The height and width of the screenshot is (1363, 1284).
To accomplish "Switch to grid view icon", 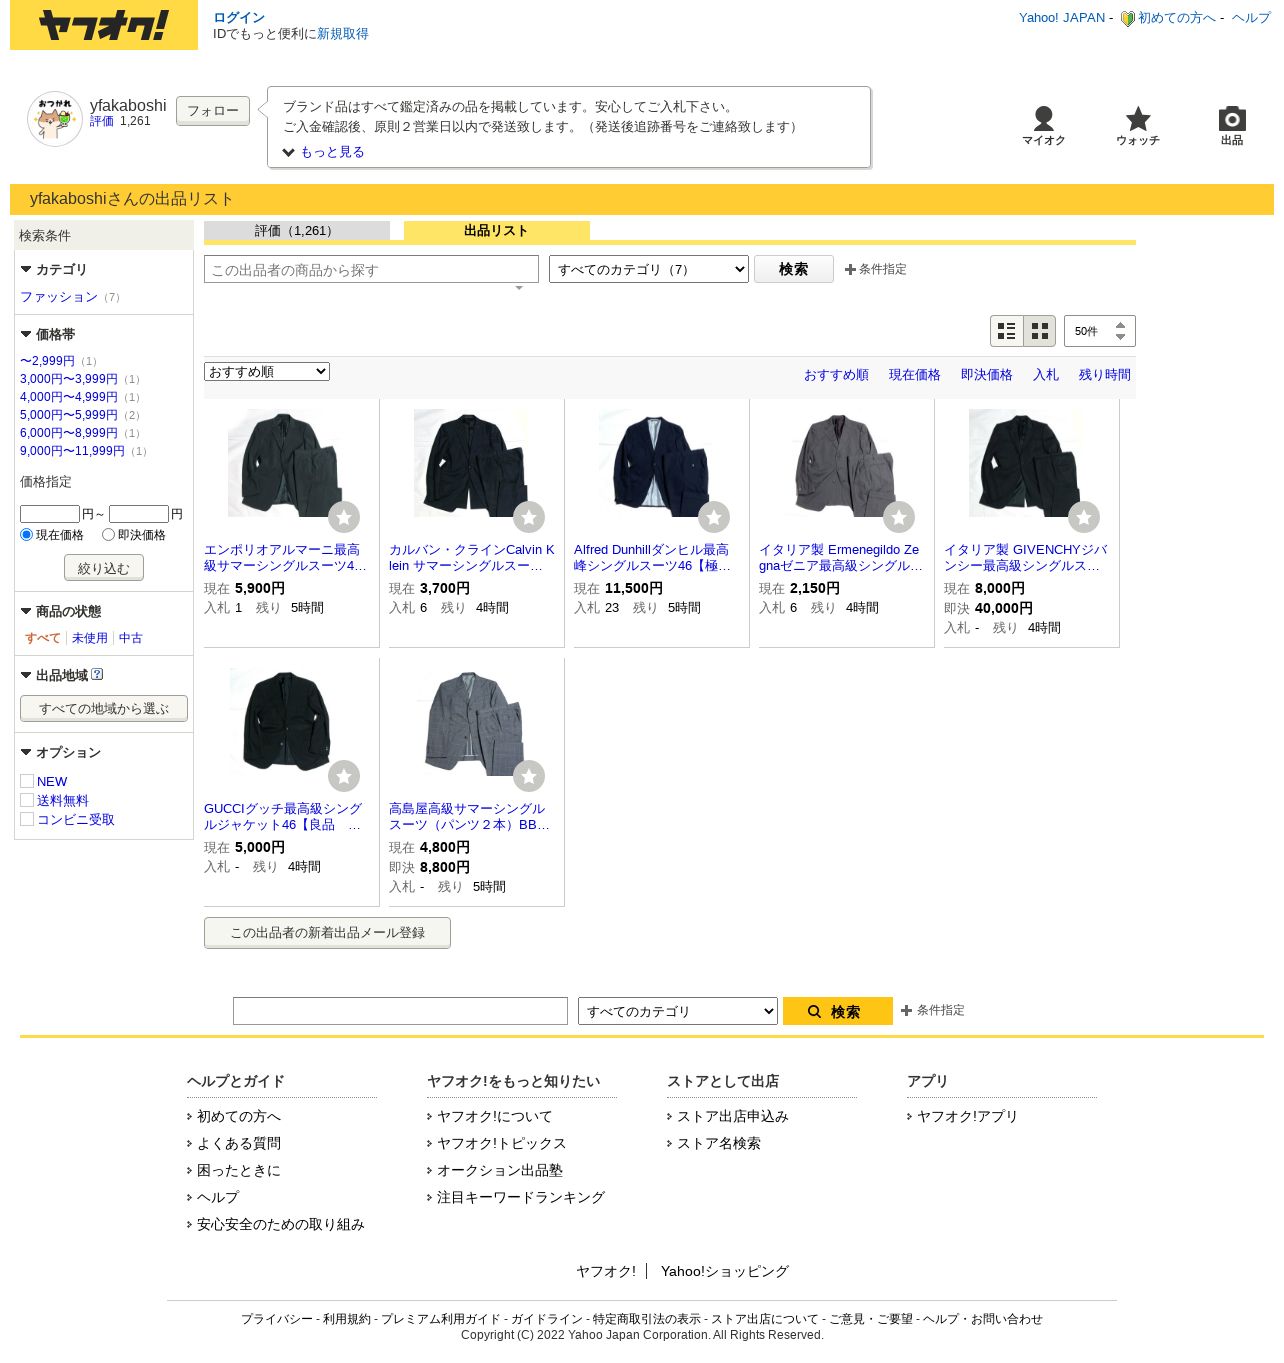I will coord(1040,331).
